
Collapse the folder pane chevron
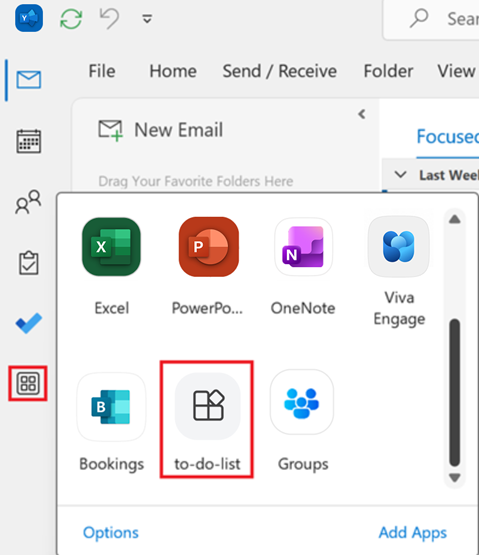coord(361,114)
